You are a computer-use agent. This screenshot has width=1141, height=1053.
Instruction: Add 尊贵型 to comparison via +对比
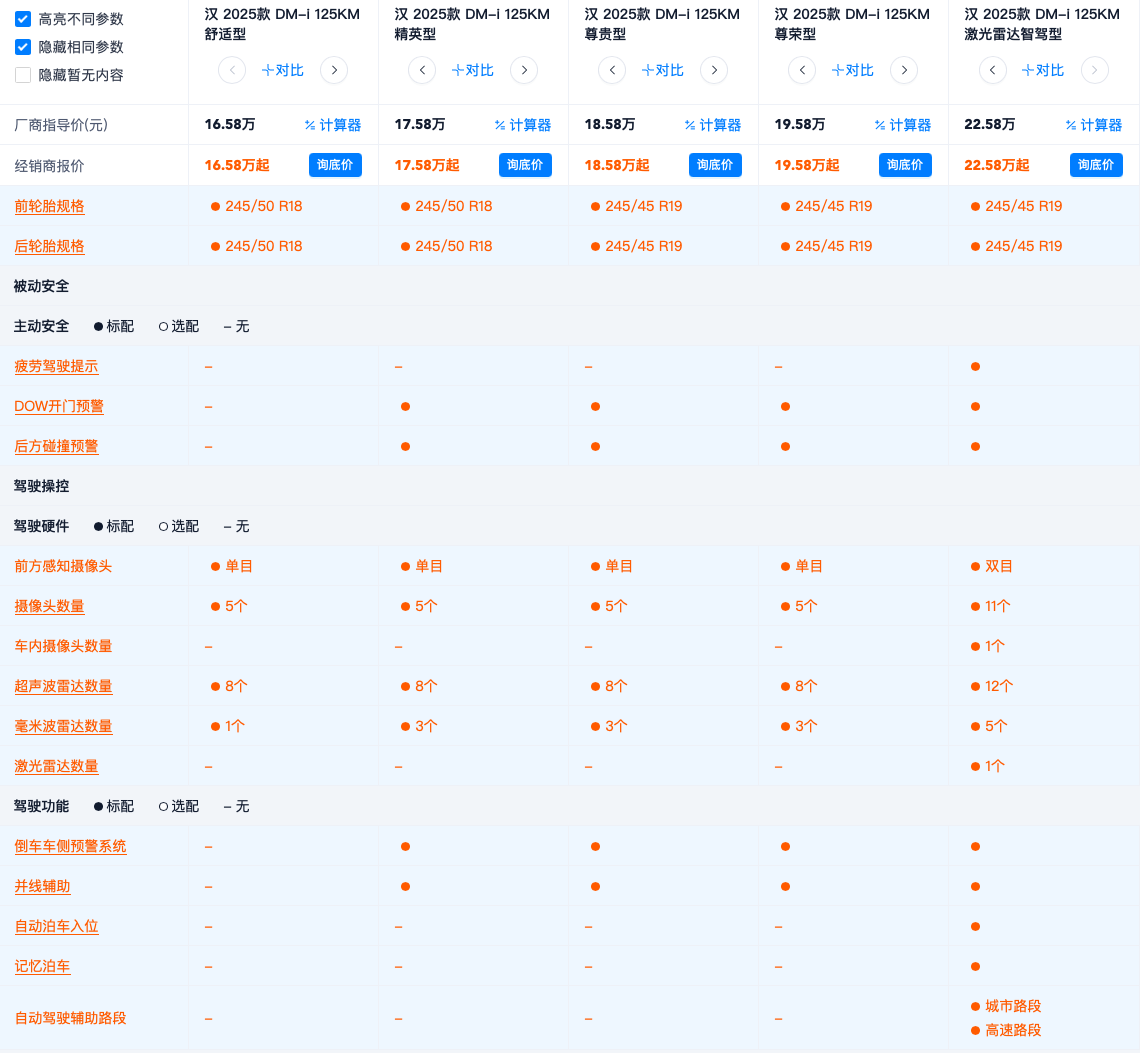pos(662,71)
